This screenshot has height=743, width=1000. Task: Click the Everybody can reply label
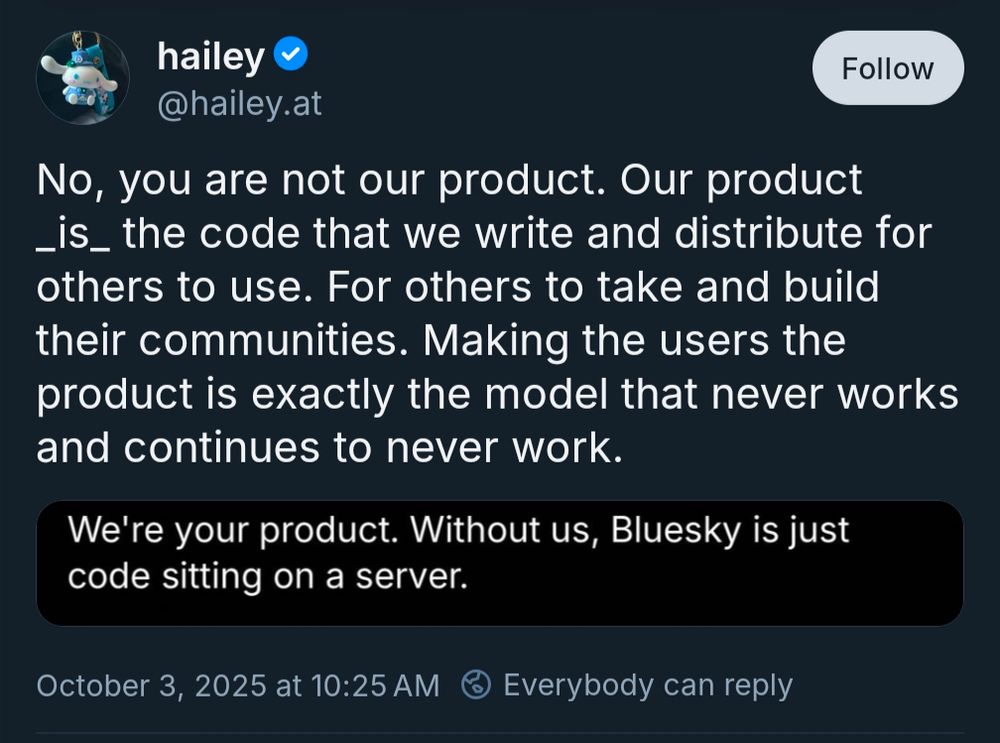pyautogui.click(x=648, y=686)
